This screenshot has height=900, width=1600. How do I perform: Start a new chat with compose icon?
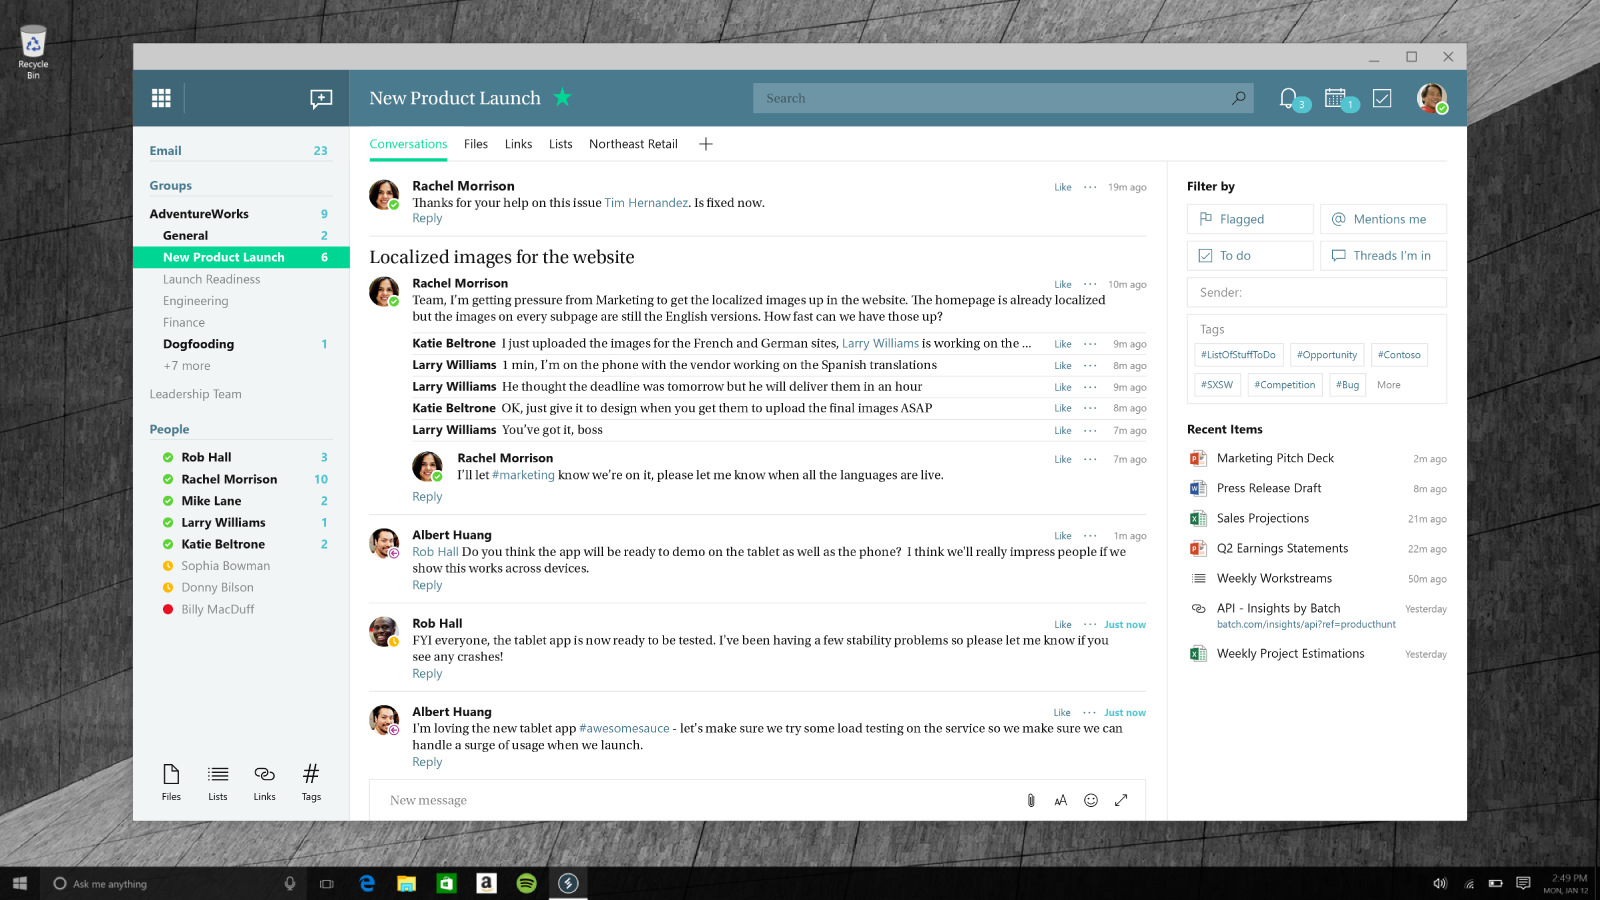coord(321,98)
